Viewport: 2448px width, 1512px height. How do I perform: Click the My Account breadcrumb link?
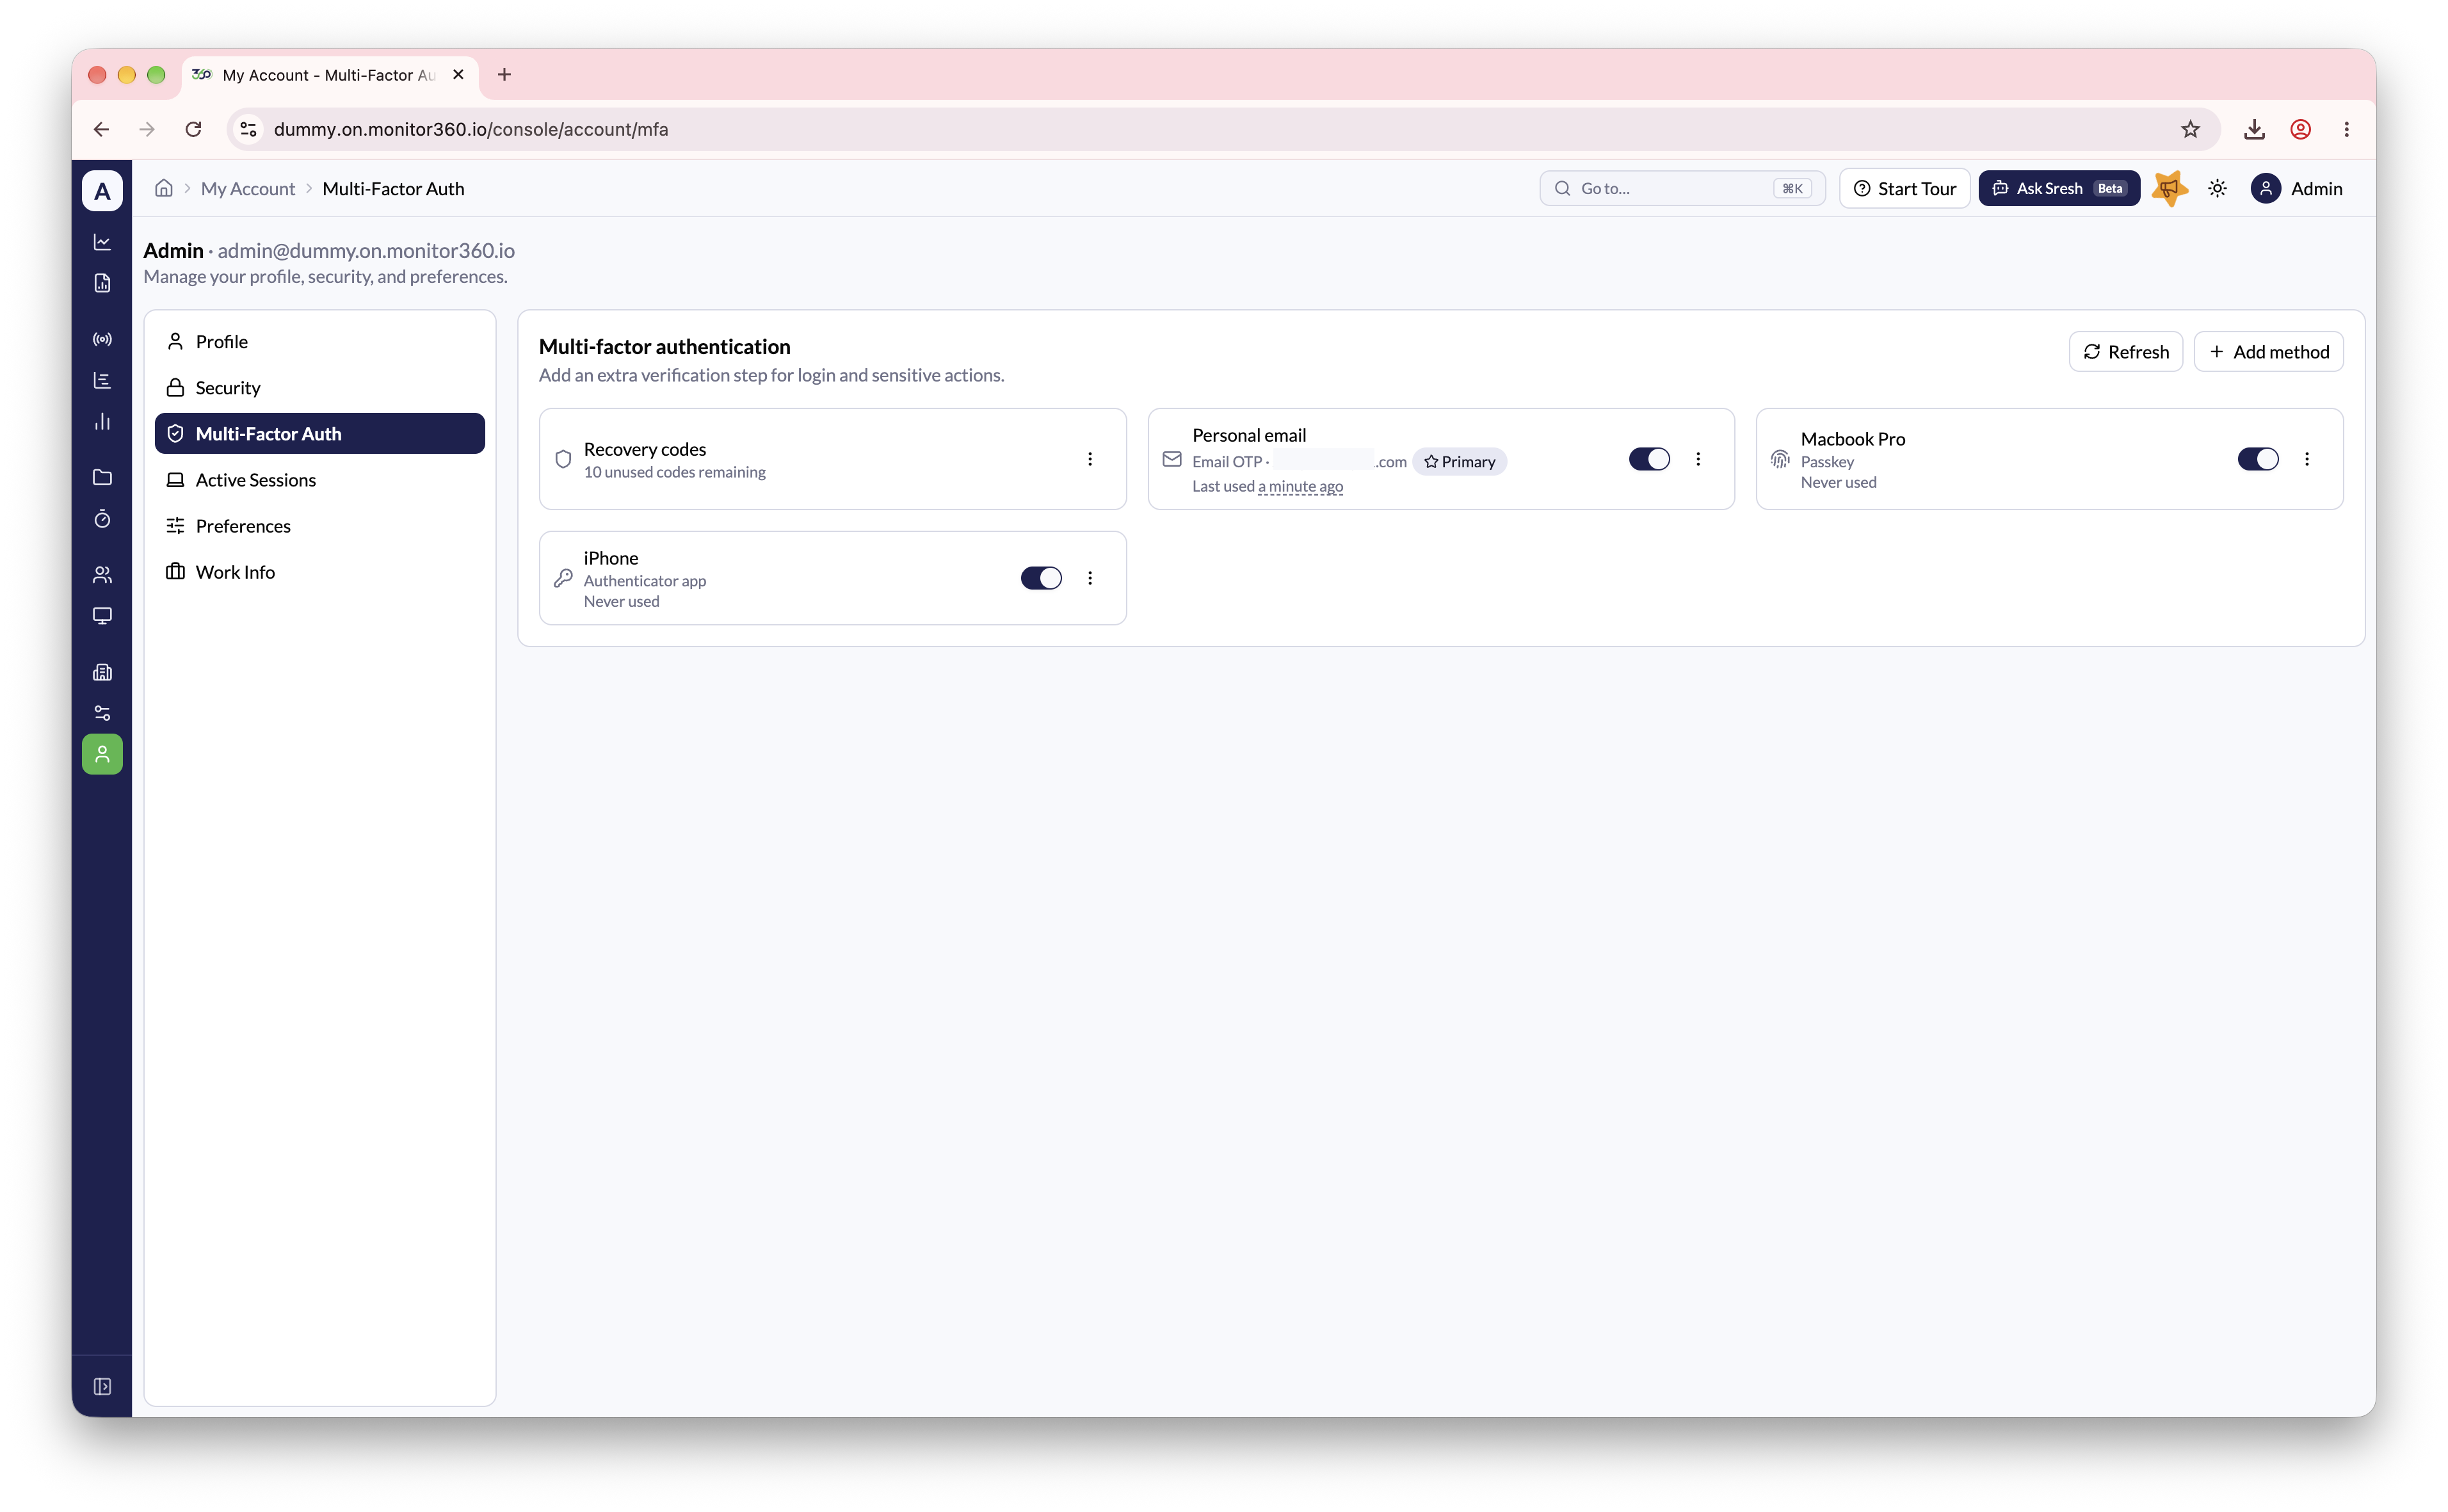point(248,188)
